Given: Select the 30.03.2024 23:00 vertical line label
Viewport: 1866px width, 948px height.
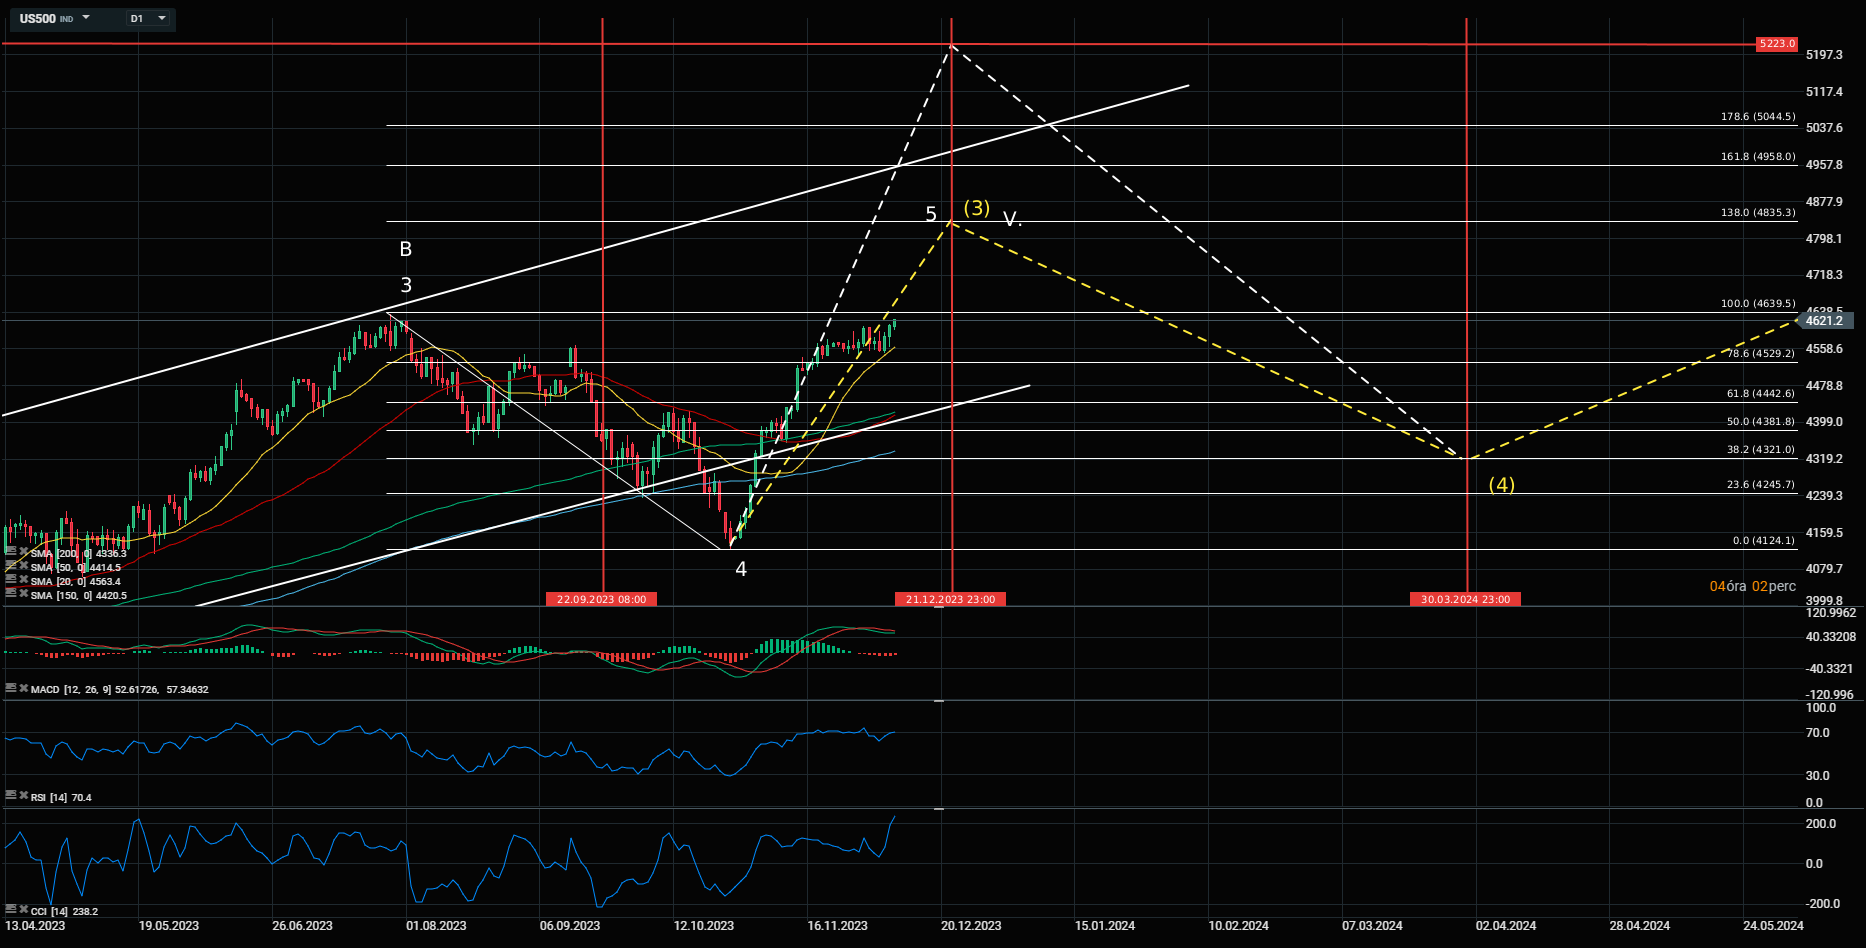Looking at the screenshot, I should (x=1465, y=599).
